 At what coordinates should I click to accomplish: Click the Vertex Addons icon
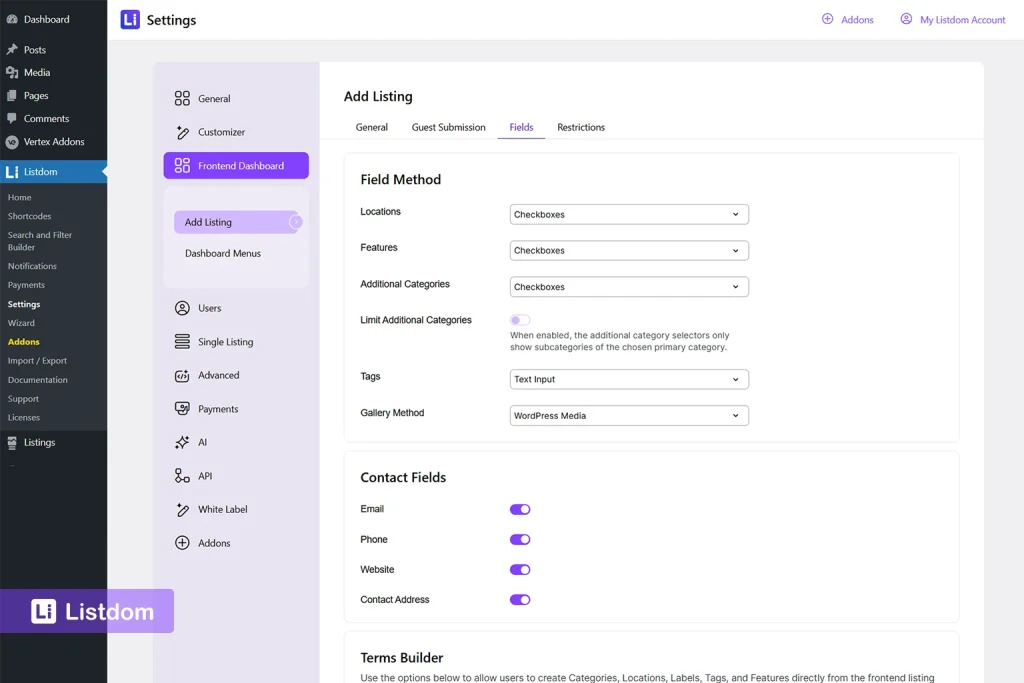pos(12,142)
